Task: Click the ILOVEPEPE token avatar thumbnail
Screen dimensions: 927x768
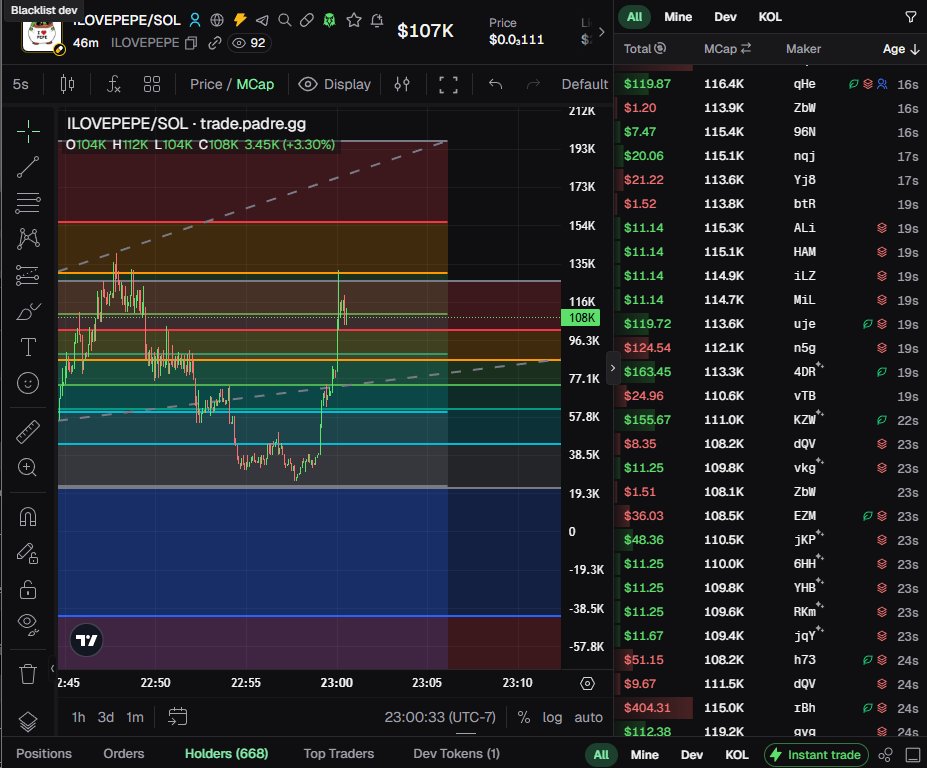Action: tap(41, 35)
